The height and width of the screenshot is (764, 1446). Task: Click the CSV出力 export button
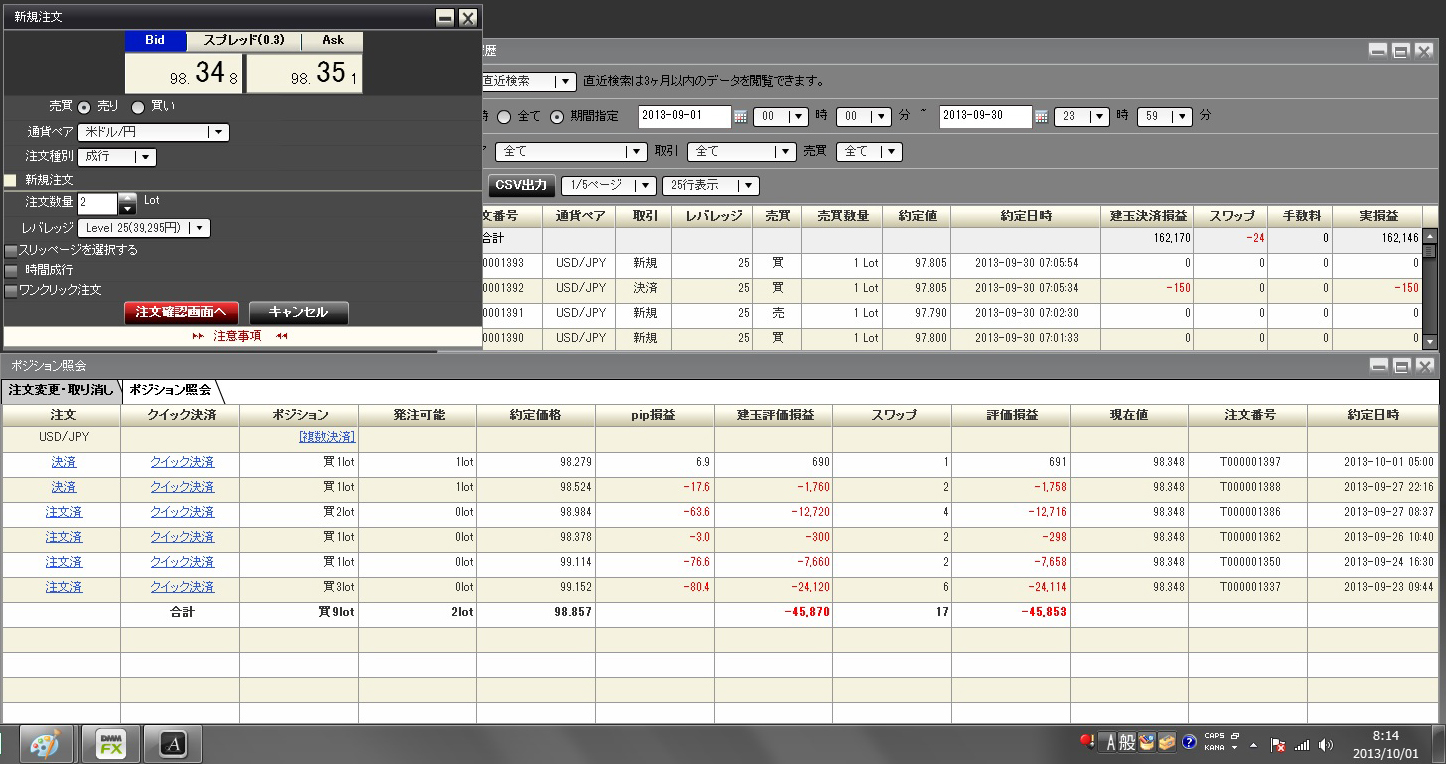[521, 186]
